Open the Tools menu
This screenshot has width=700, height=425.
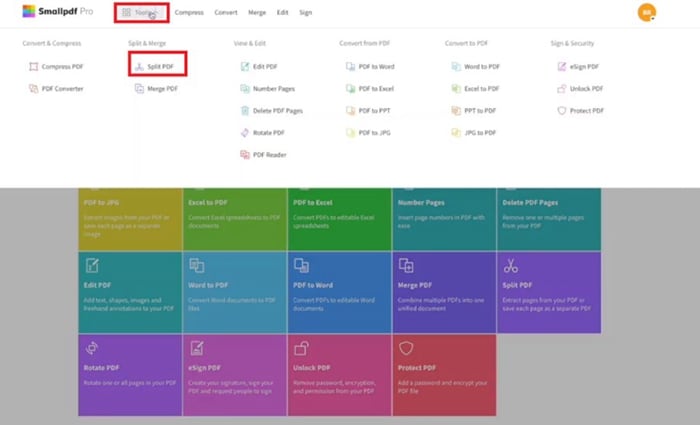point(140,13)
